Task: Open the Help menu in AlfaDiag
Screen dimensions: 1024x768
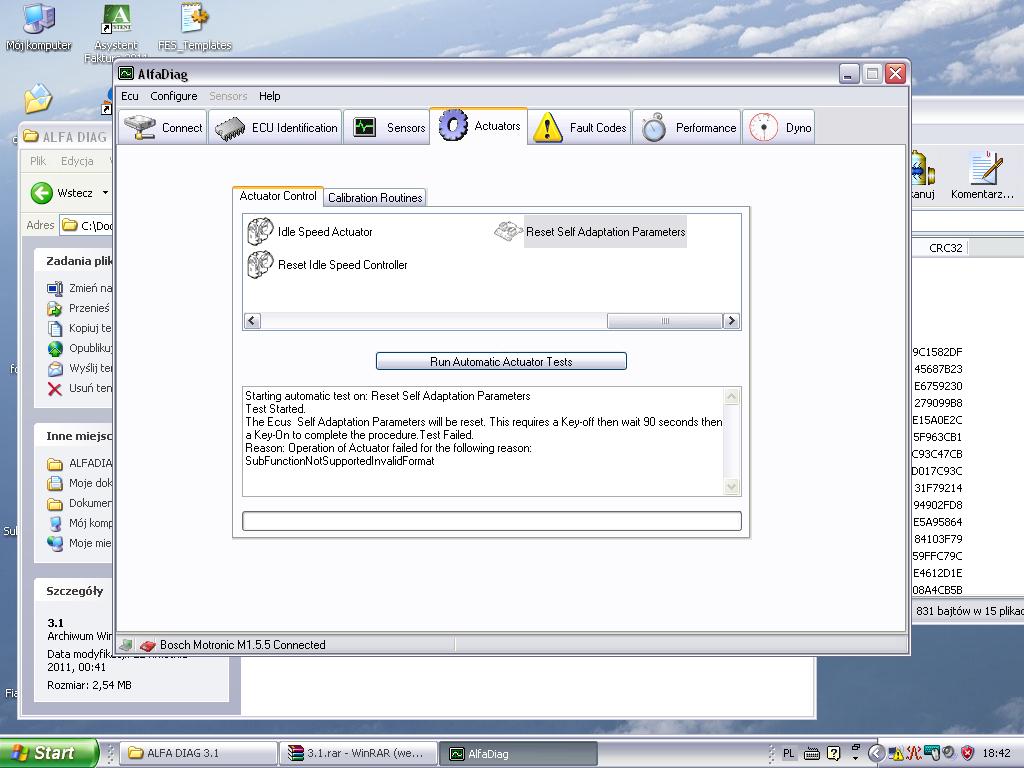Action: point(270,96)
